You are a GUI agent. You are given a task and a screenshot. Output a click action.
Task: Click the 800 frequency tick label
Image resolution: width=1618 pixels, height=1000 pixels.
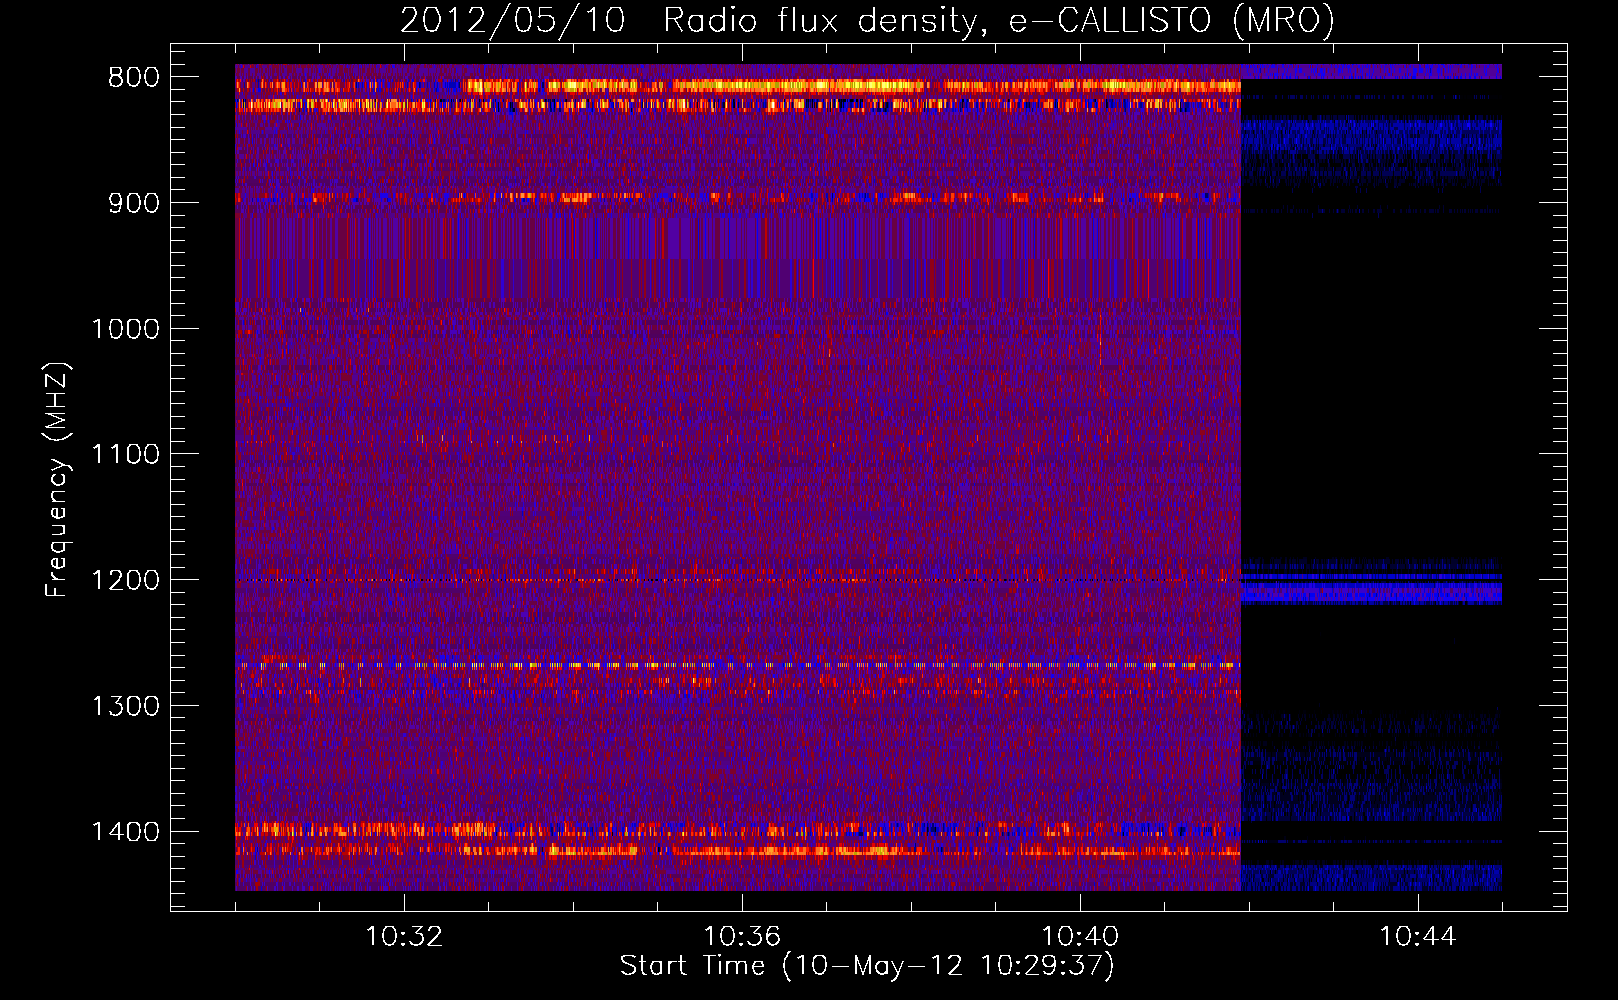point(134,78)
